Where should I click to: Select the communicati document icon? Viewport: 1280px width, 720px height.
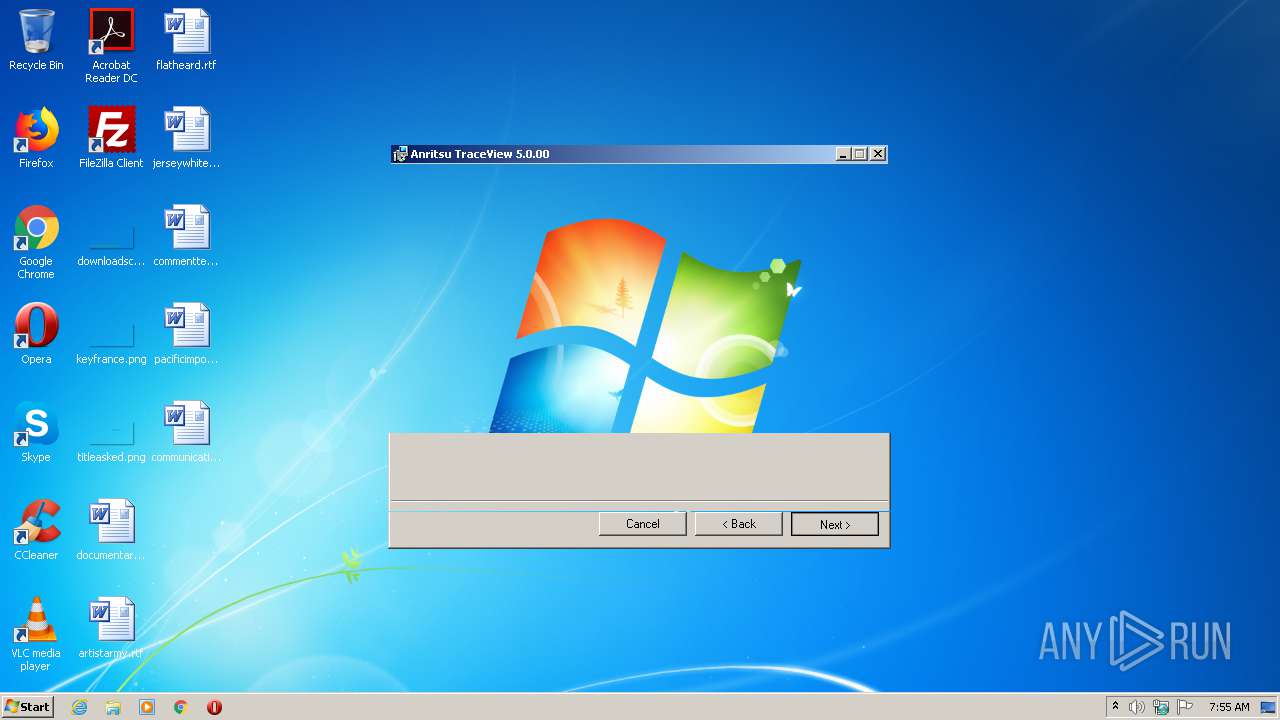[x=186, y=432]
